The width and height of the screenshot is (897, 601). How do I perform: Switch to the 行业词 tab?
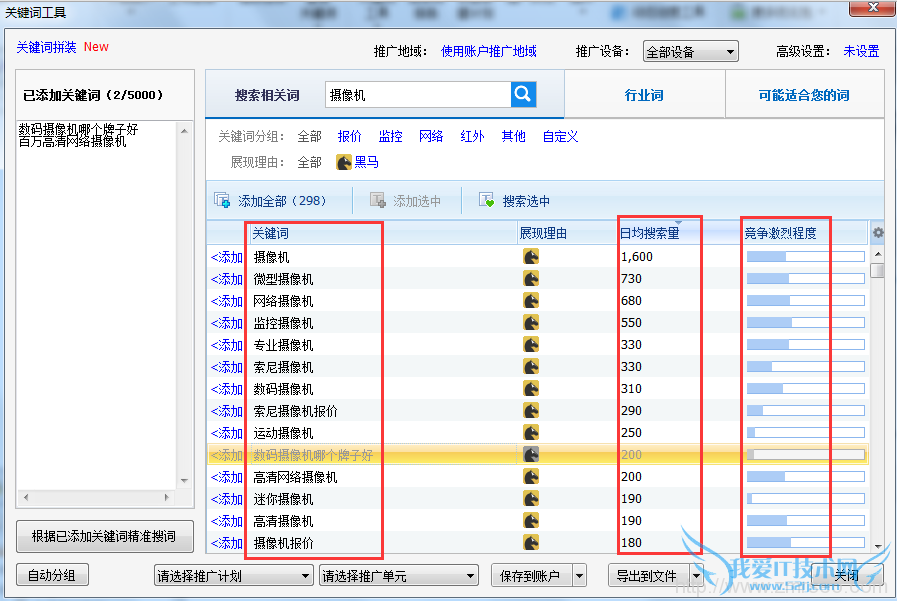(x=644, y=95)
